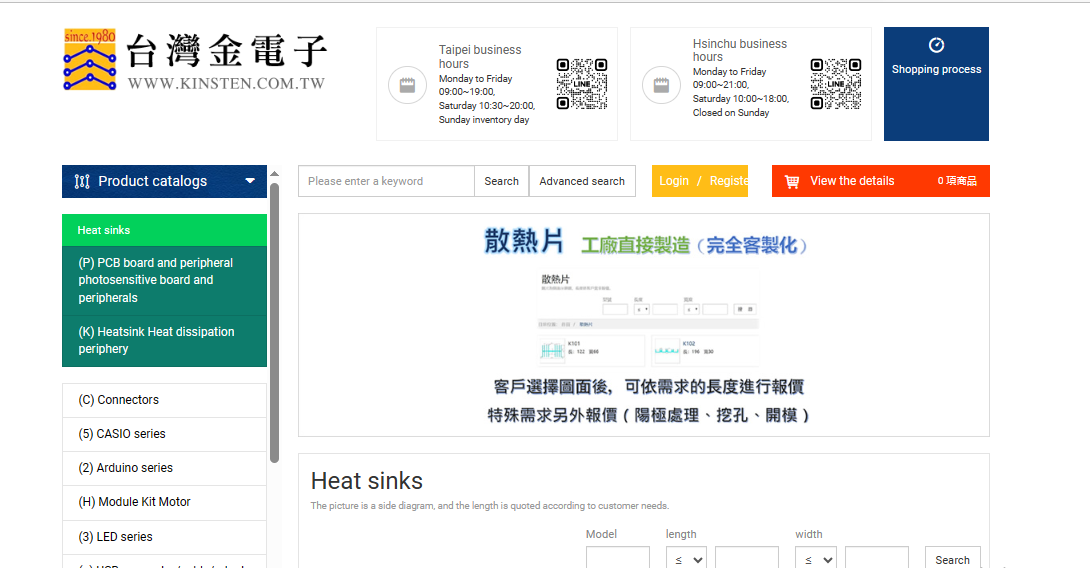The width and height of the screenshot is (1090, 568).
Task: Click the shopping cart icon
Action: [792, 181]
